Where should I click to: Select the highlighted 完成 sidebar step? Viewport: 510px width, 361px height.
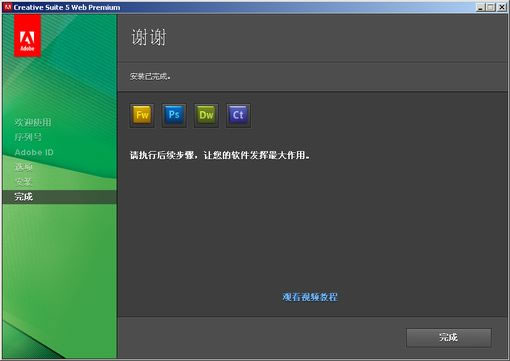59,197
